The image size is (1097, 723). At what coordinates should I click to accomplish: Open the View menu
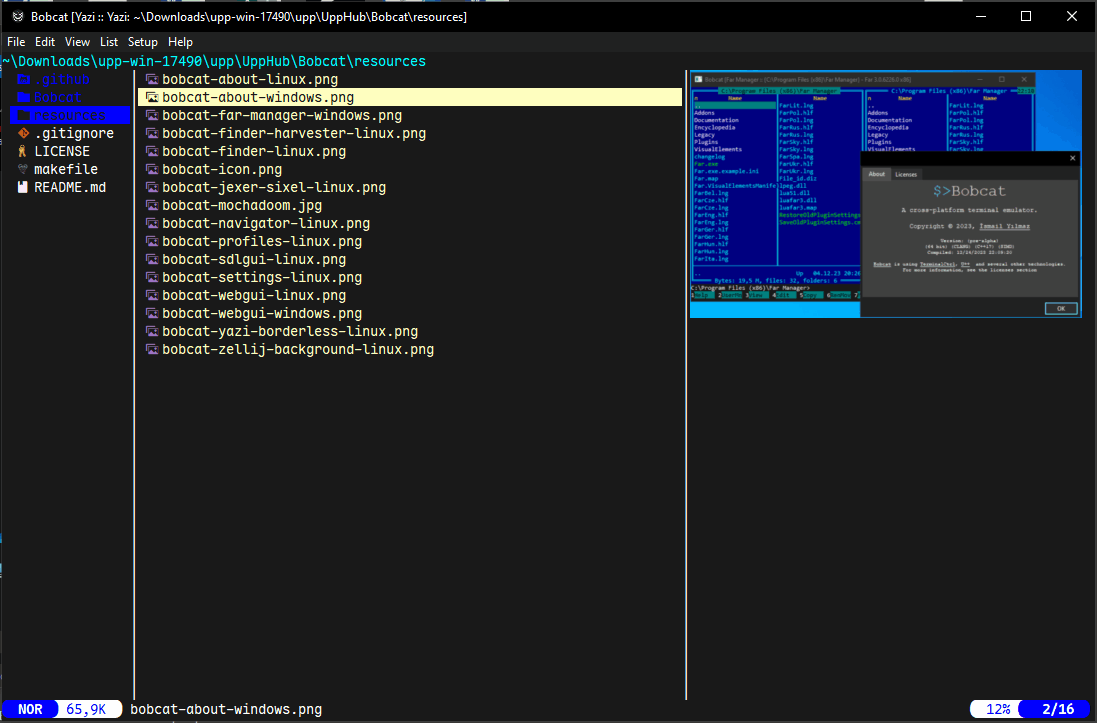(x=77, y=42)
